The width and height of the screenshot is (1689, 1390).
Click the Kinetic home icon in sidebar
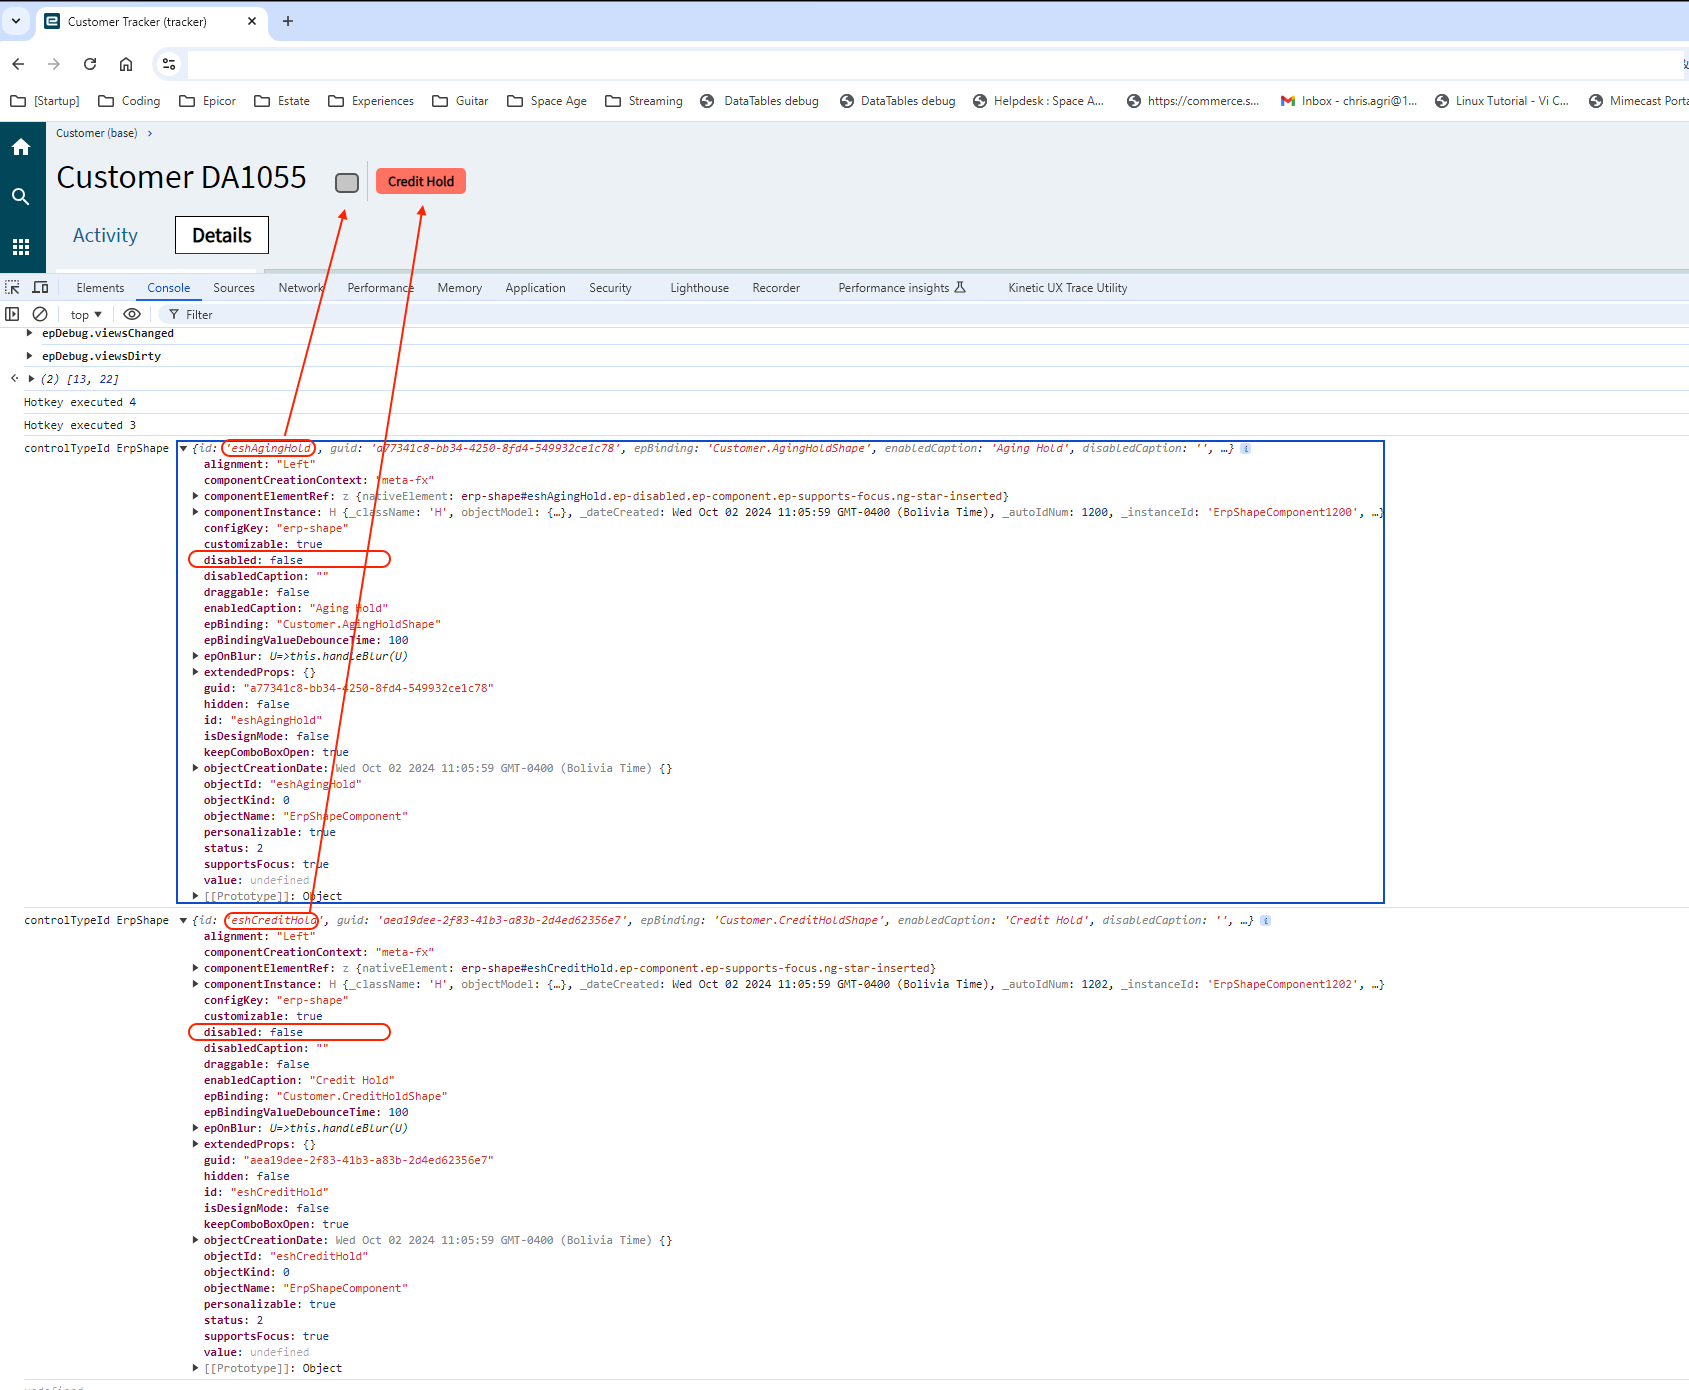pos(21,147)
